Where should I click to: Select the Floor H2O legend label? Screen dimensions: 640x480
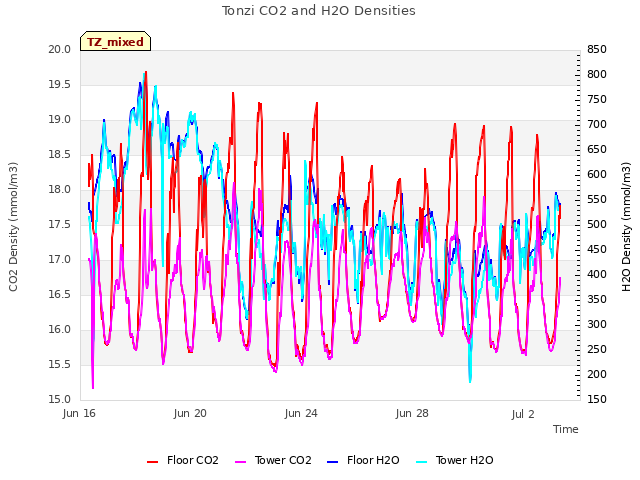point(373,460)
